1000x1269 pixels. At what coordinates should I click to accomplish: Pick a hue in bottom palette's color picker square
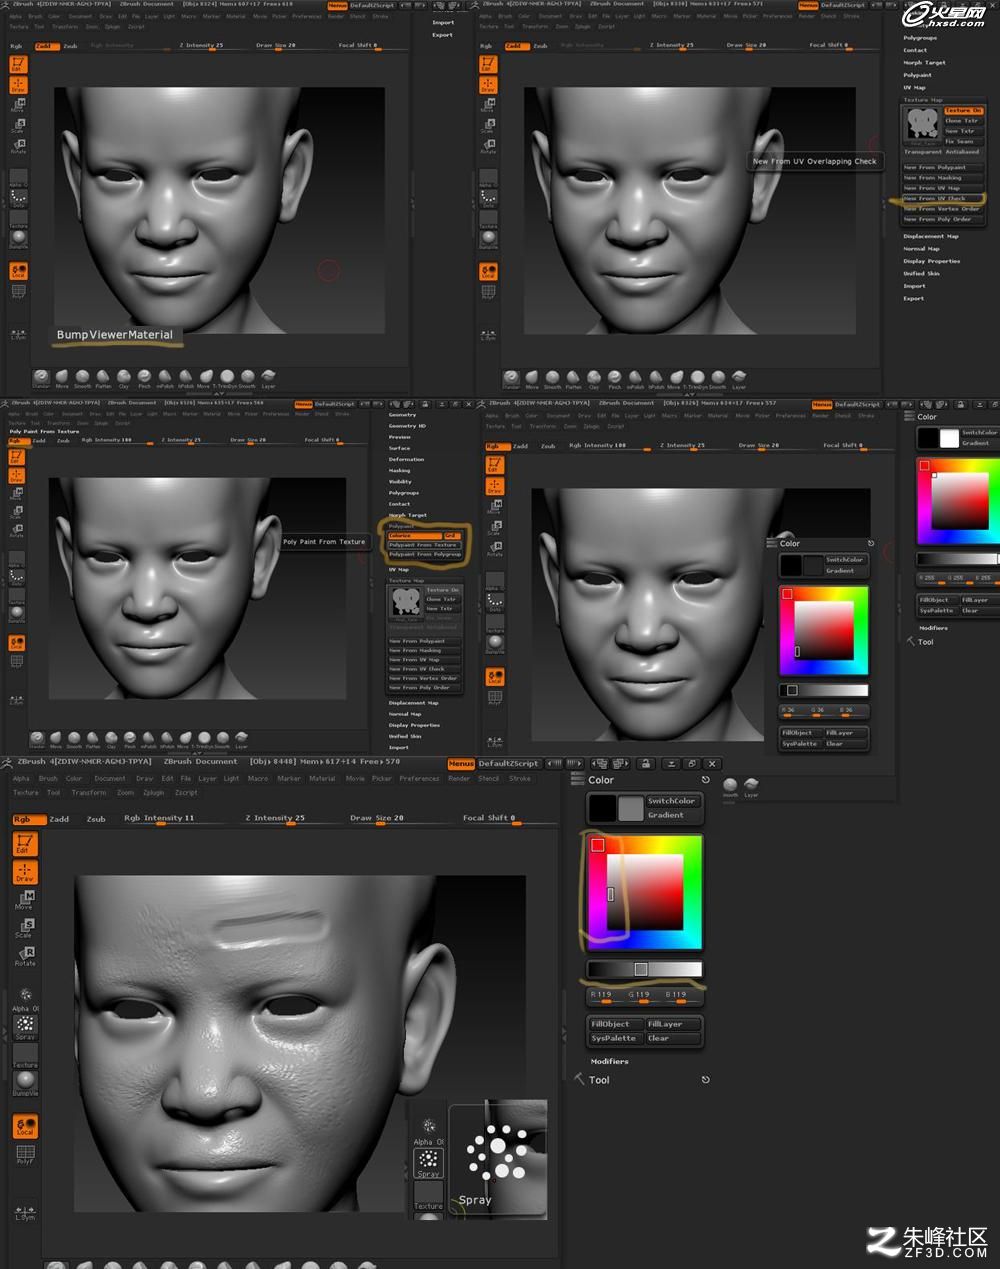pos(645,892)
